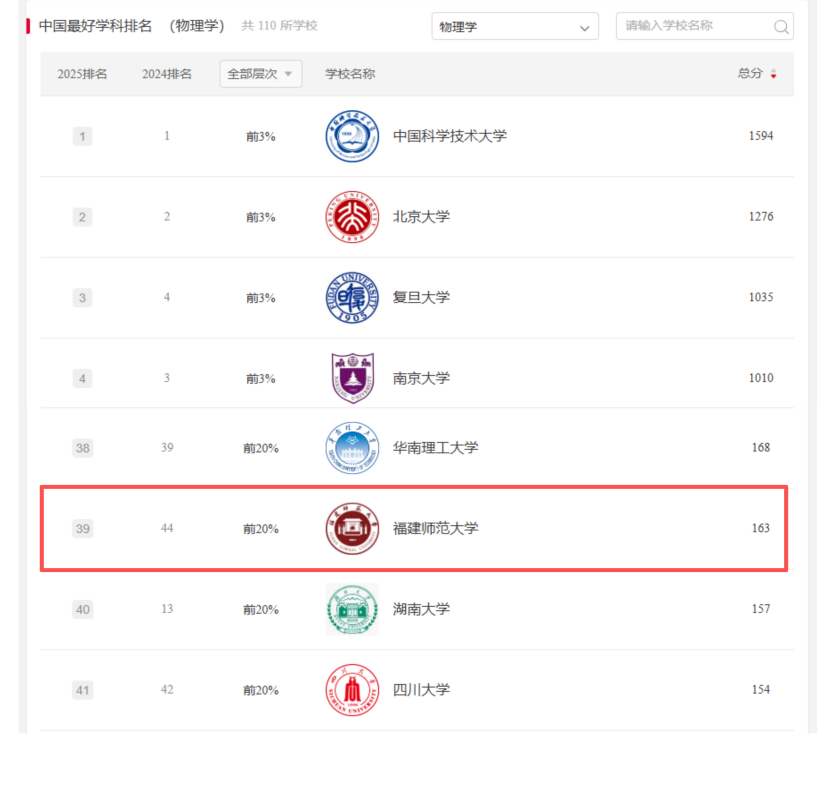This screenshot has width=831, height=810.
Task: Open 中国科学技术大学 school link
Action: click(449, 136)
